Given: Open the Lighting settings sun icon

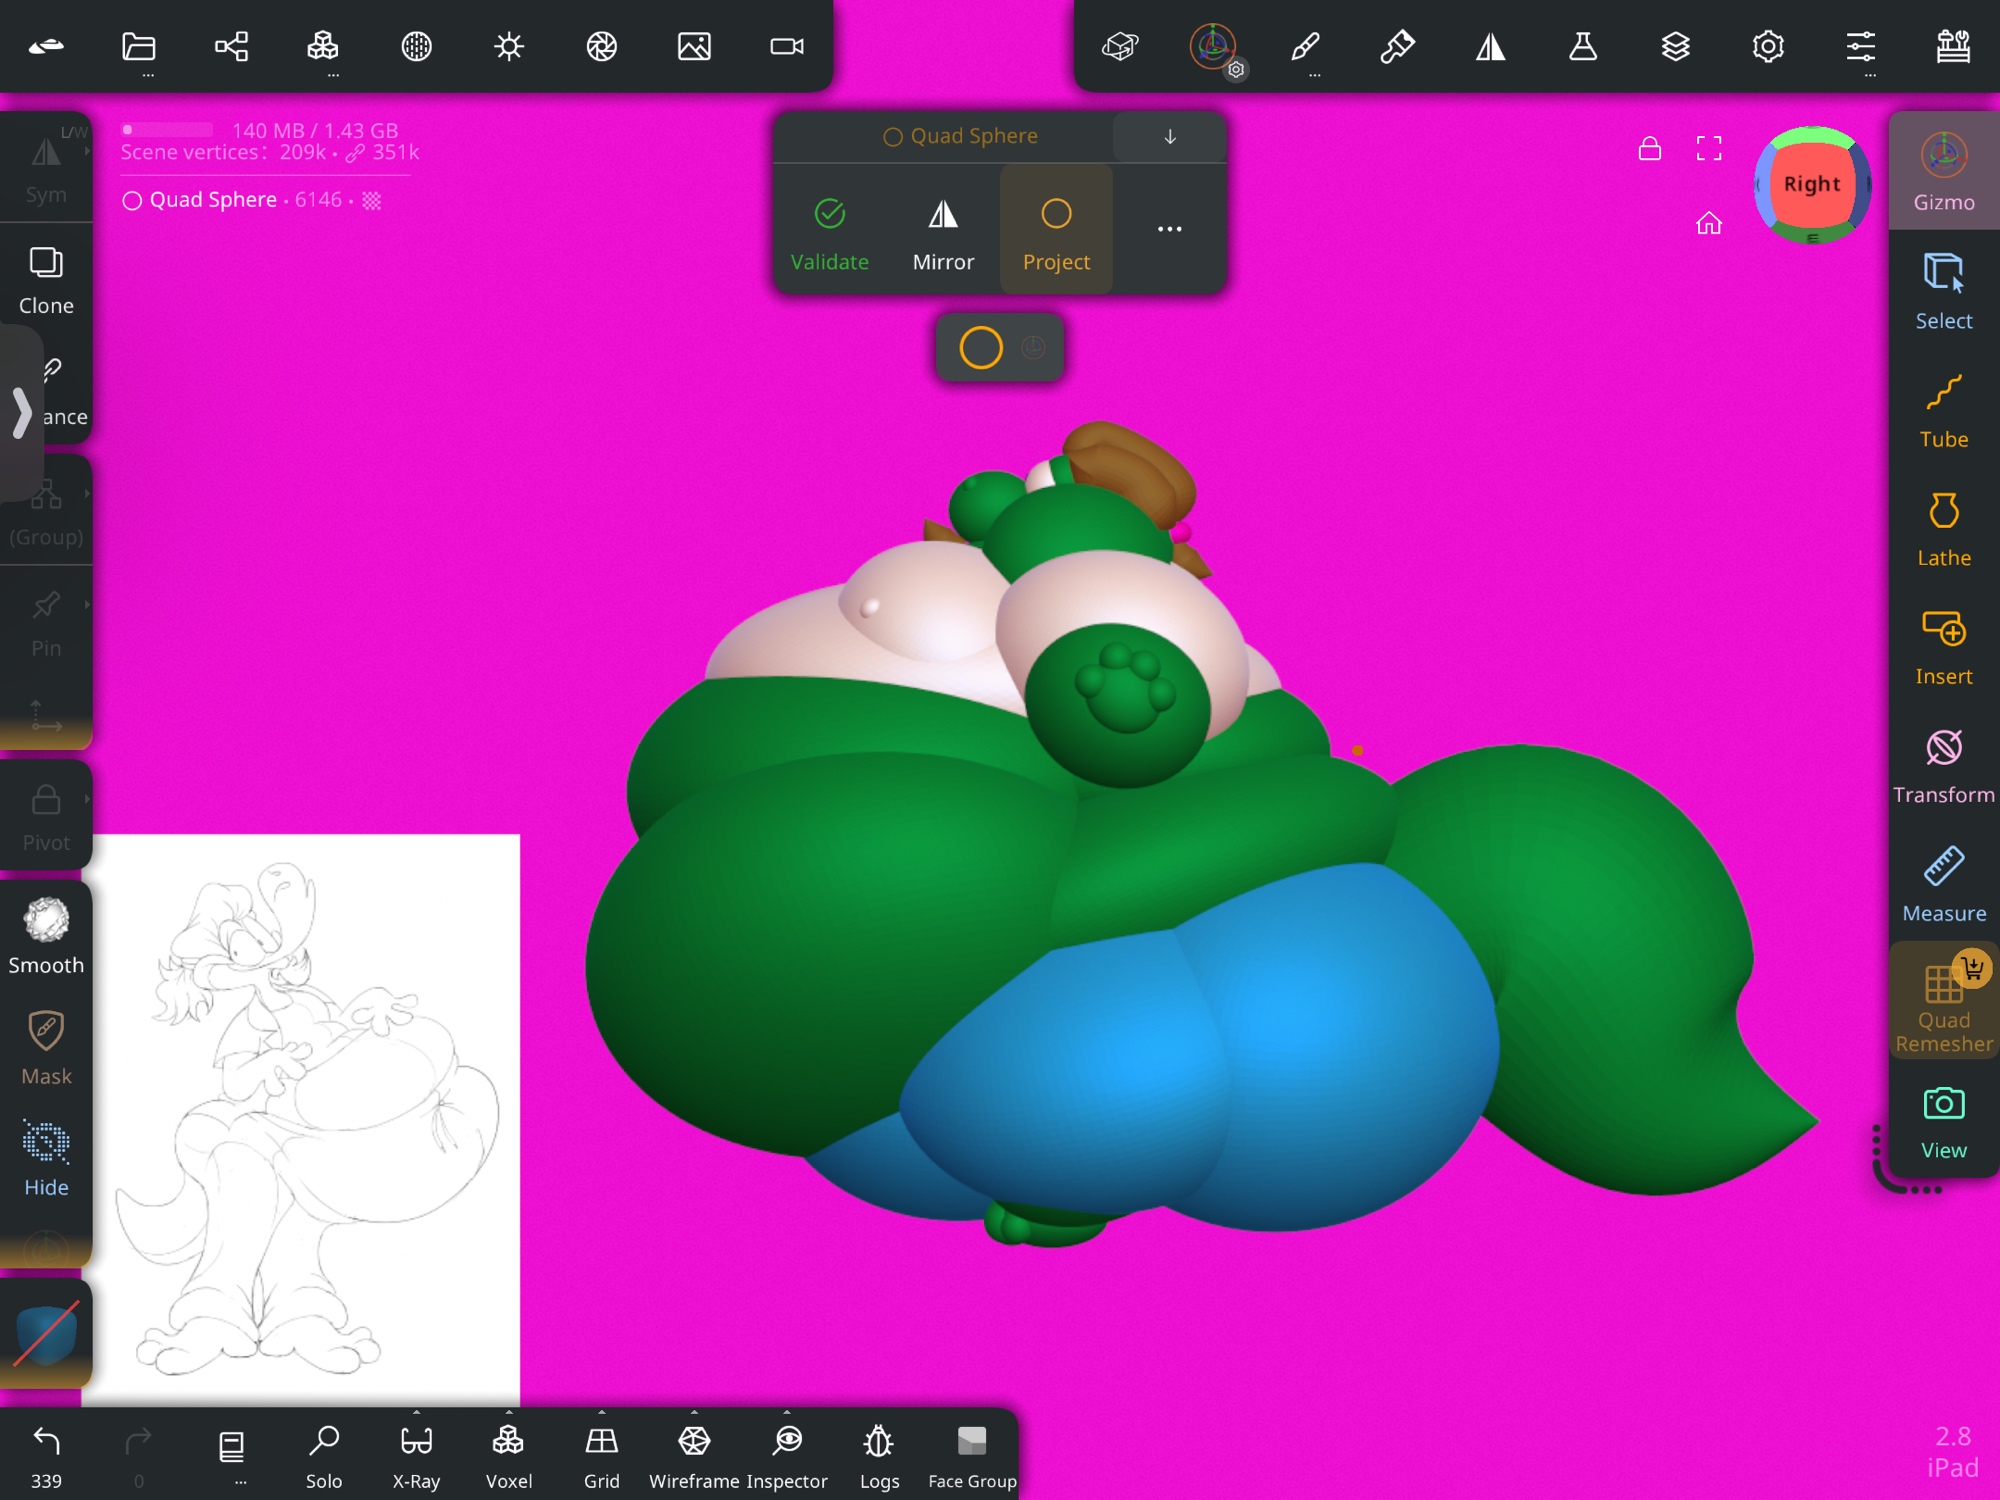Looking at the screenshot, I should 509,47.
